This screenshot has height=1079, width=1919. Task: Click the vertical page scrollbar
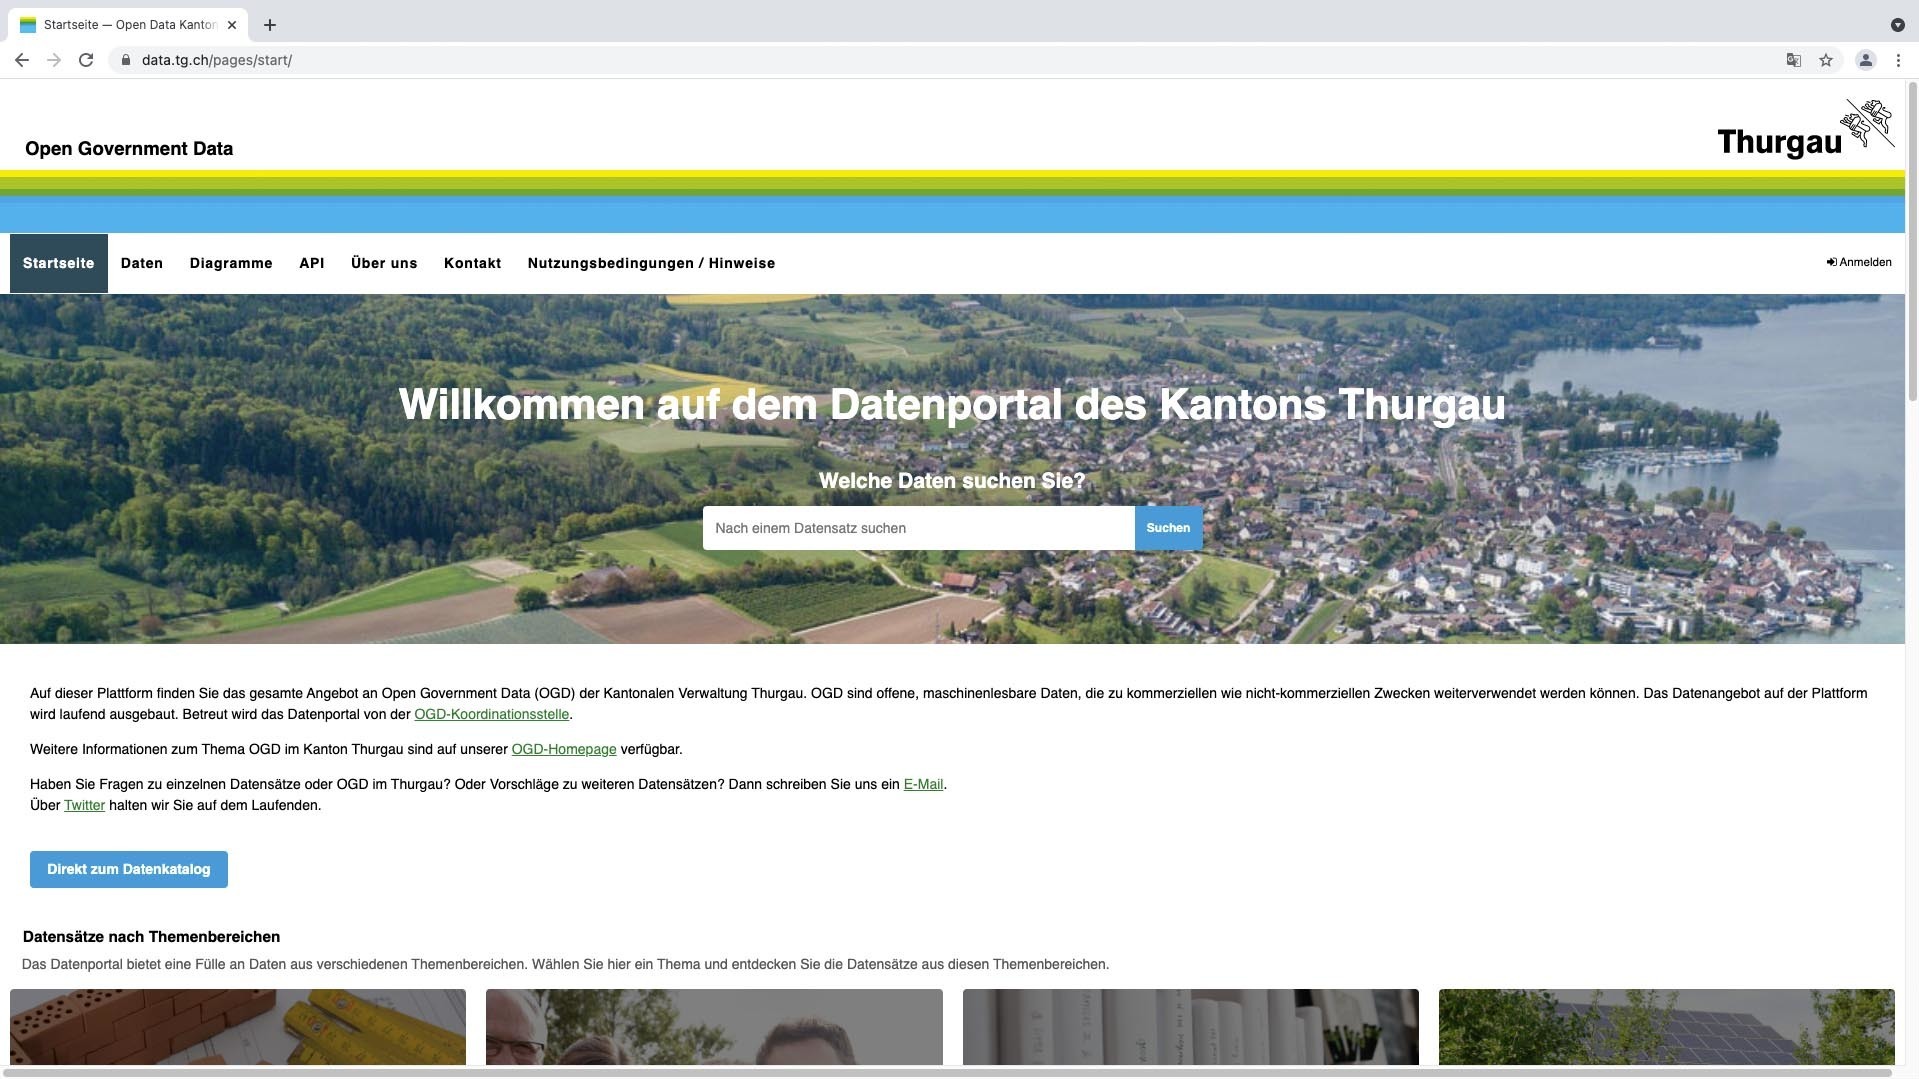pos(1912,243)
